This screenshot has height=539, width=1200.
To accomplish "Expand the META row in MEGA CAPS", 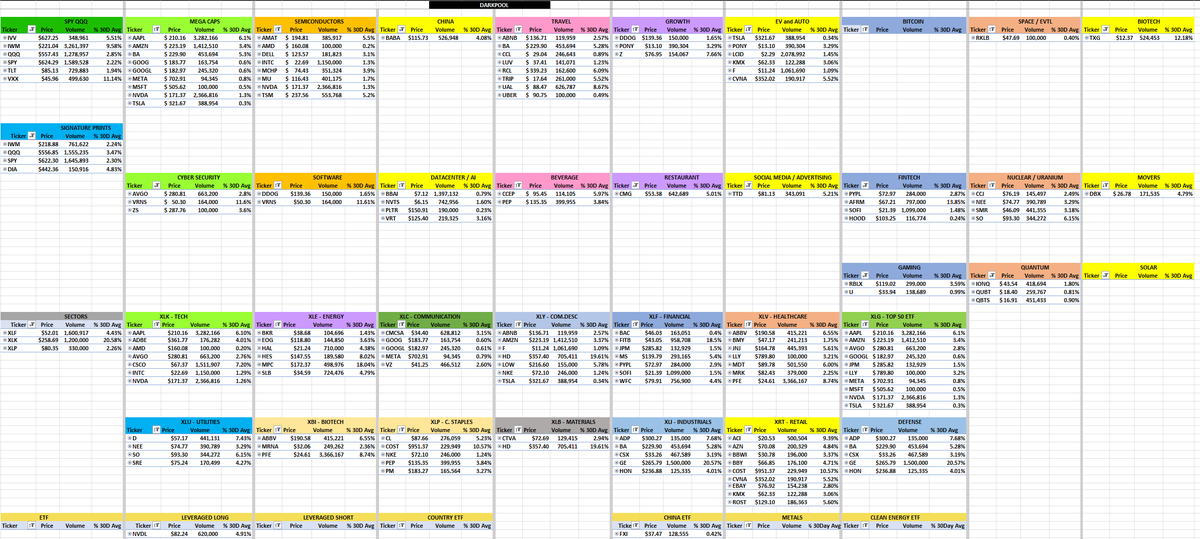I will 130,78.
